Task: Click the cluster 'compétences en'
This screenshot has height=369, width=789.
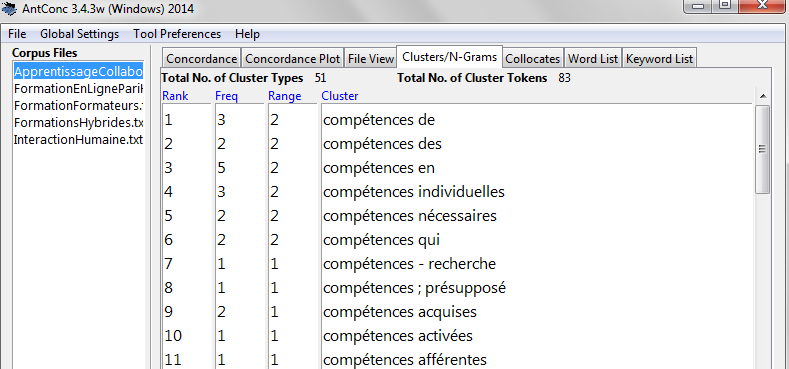Action: tap(379, 168)
